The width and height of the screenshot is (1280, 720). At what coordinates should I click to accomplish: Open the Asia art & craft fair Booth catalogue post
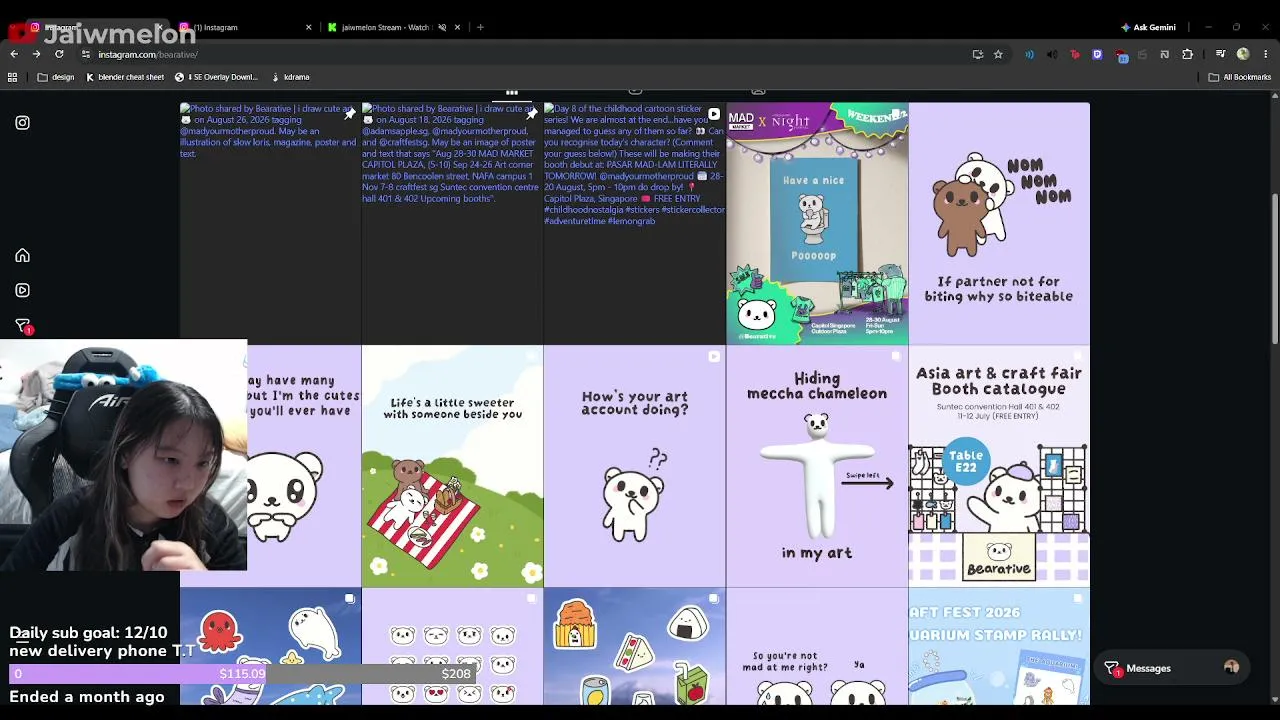pos(999,466)
